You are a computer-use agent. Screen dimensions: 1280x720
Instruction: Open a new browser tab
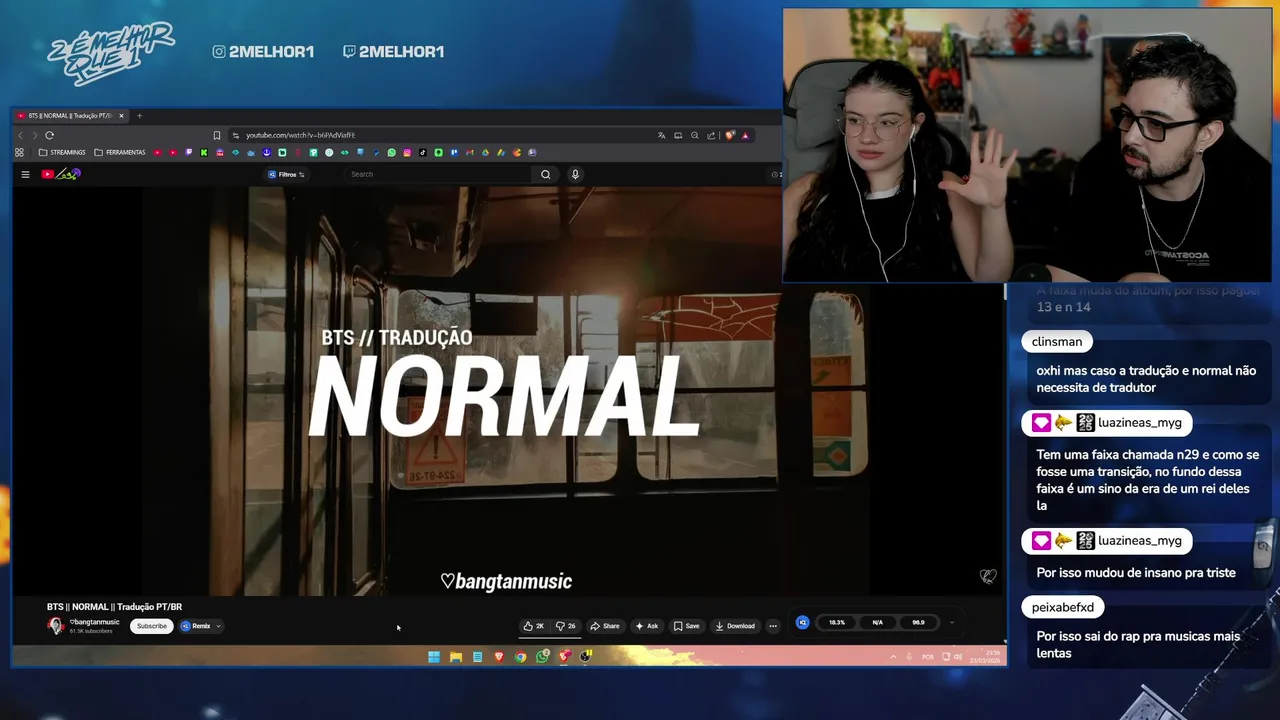[x=139, y=116]
